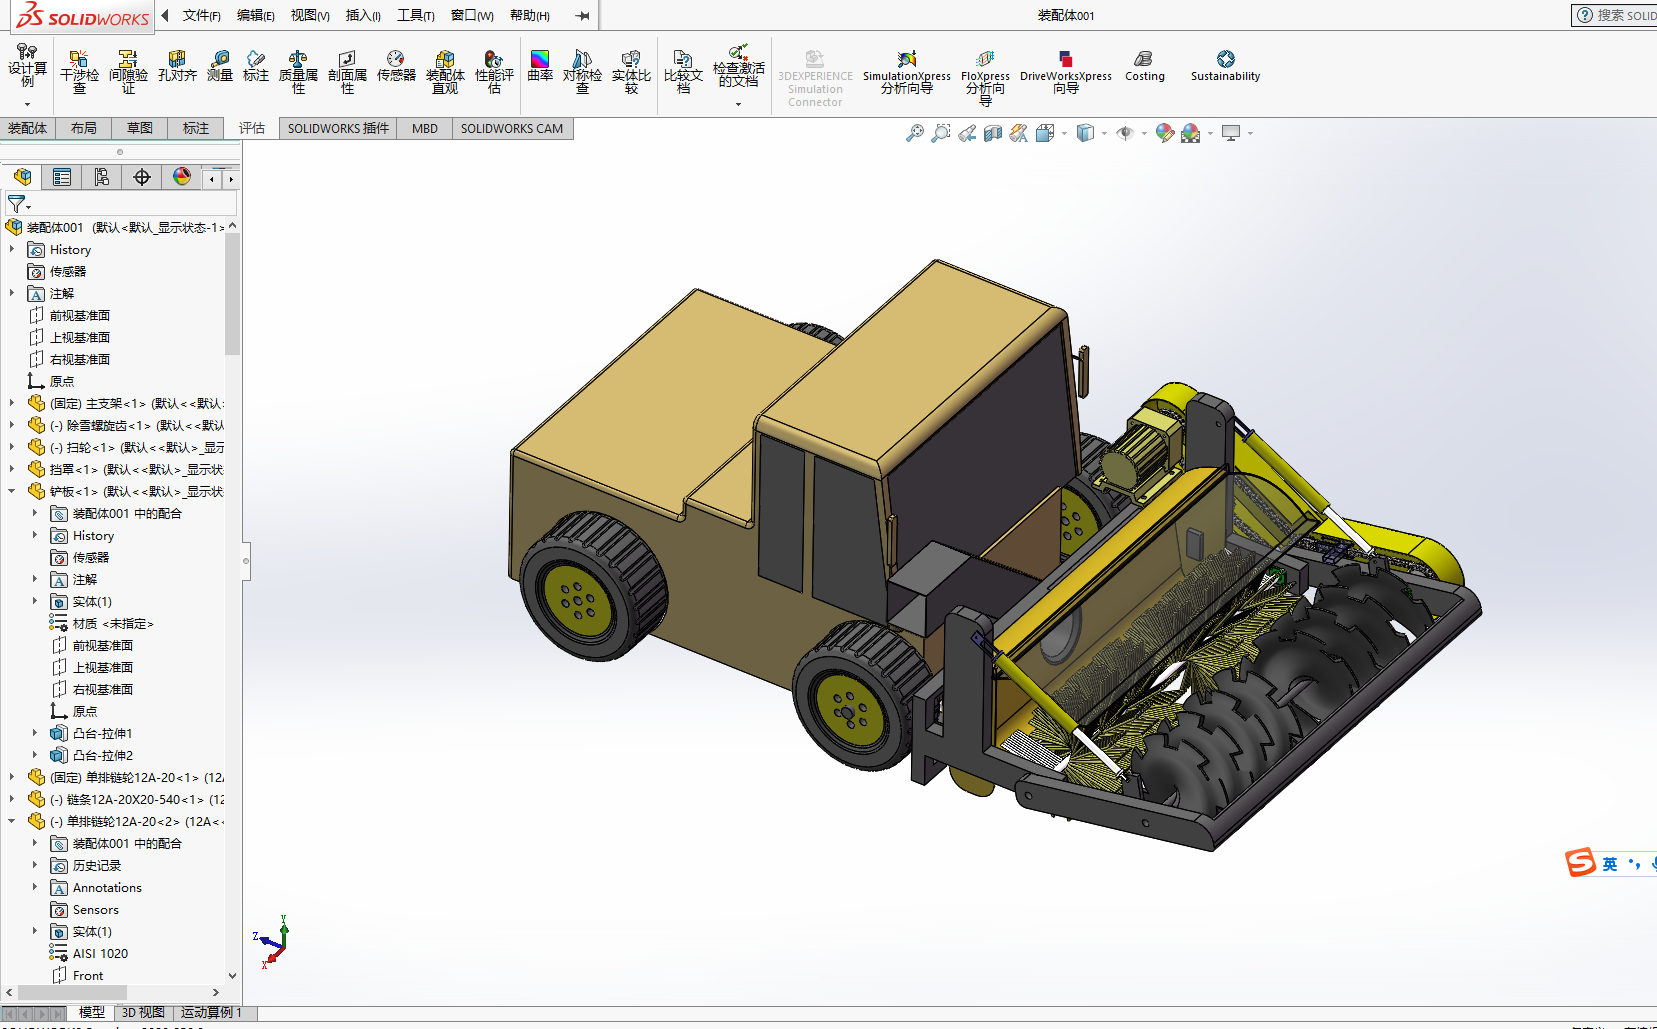Run the 性能评估 performance evaluation tool
1657x1029 pixels.
(494, 72)
